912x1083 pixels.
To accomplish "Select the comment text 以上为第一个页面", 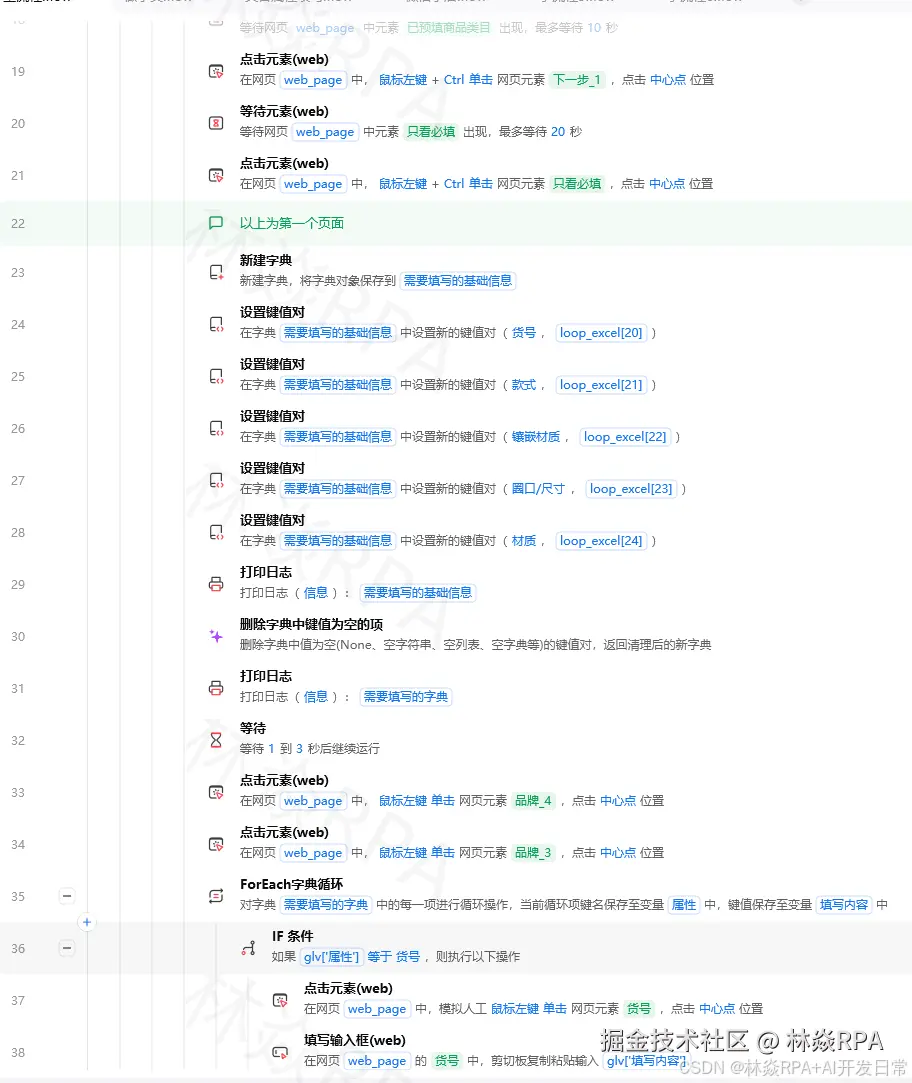I will pyautogui.click(x=292, y=223).
